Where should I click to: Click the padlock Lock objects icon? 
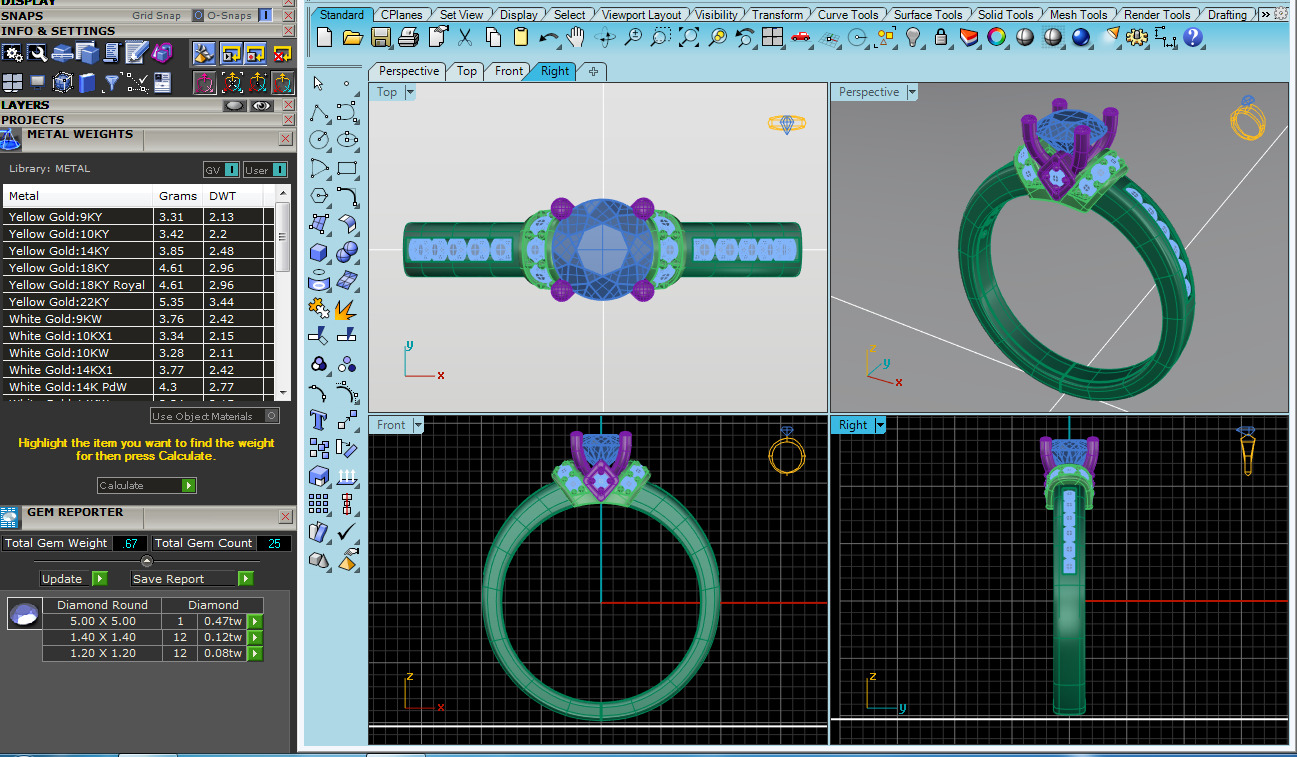tap(941, 38)
